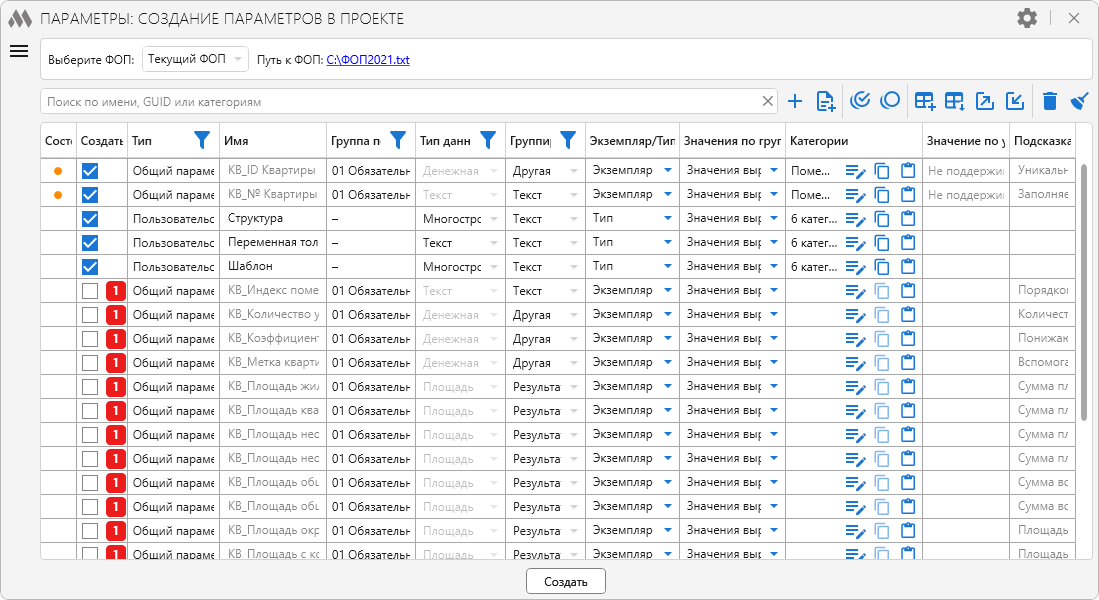Uncheck the create checkbox for Переменная тол row
Image resolution: width=1099 pixels, height=600 pixels.
tap(90, 243)
